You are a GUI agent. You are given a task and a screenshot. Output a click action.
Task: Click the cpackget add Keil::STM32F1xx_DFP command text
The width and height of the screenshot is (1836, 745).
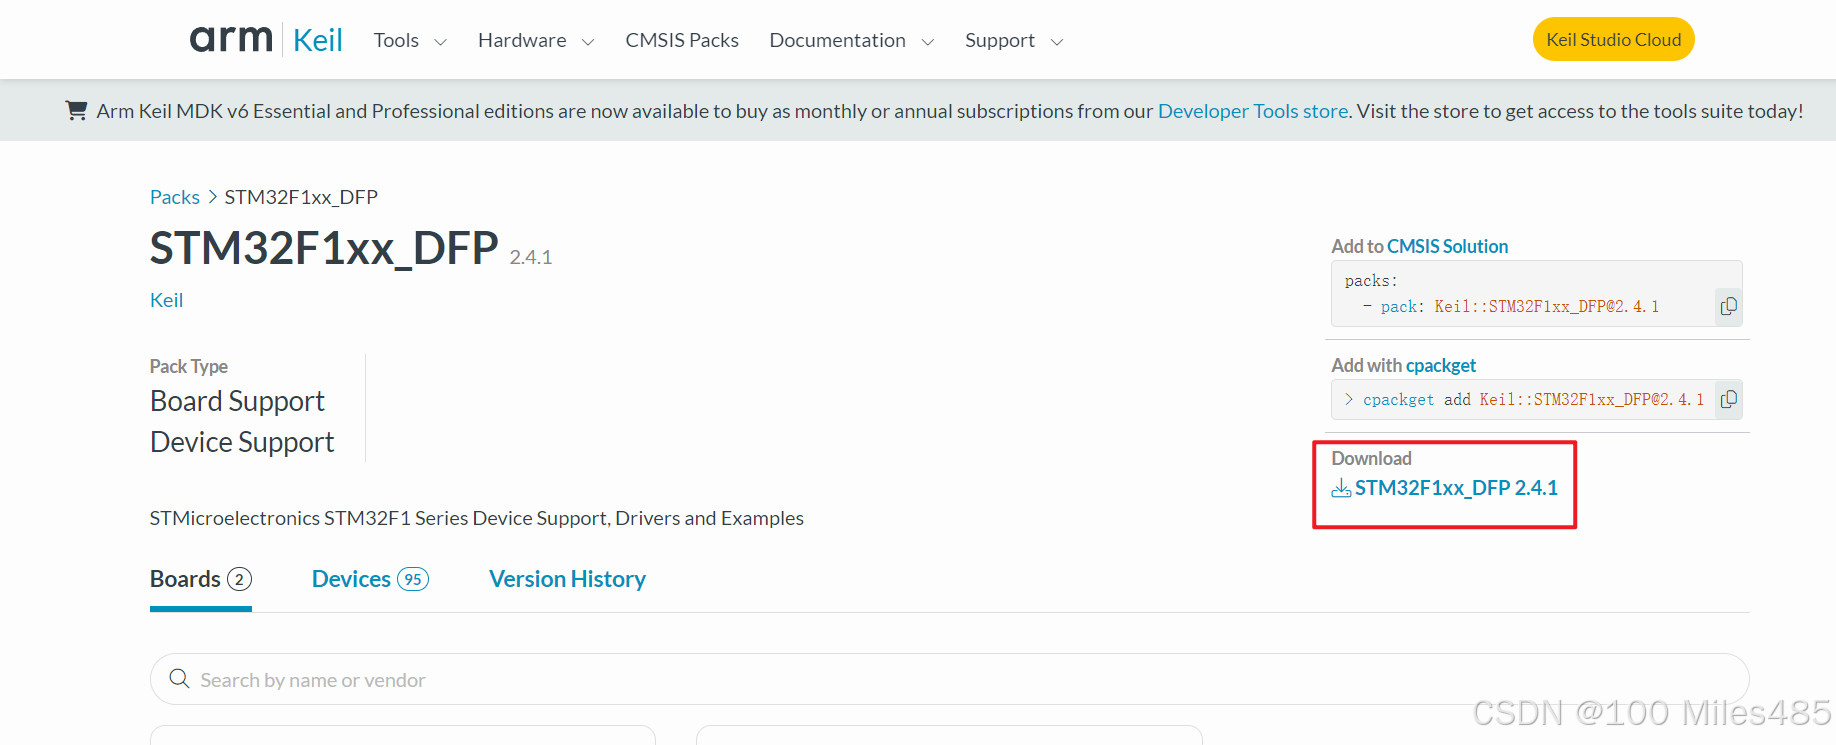[x=1533, y=399]
